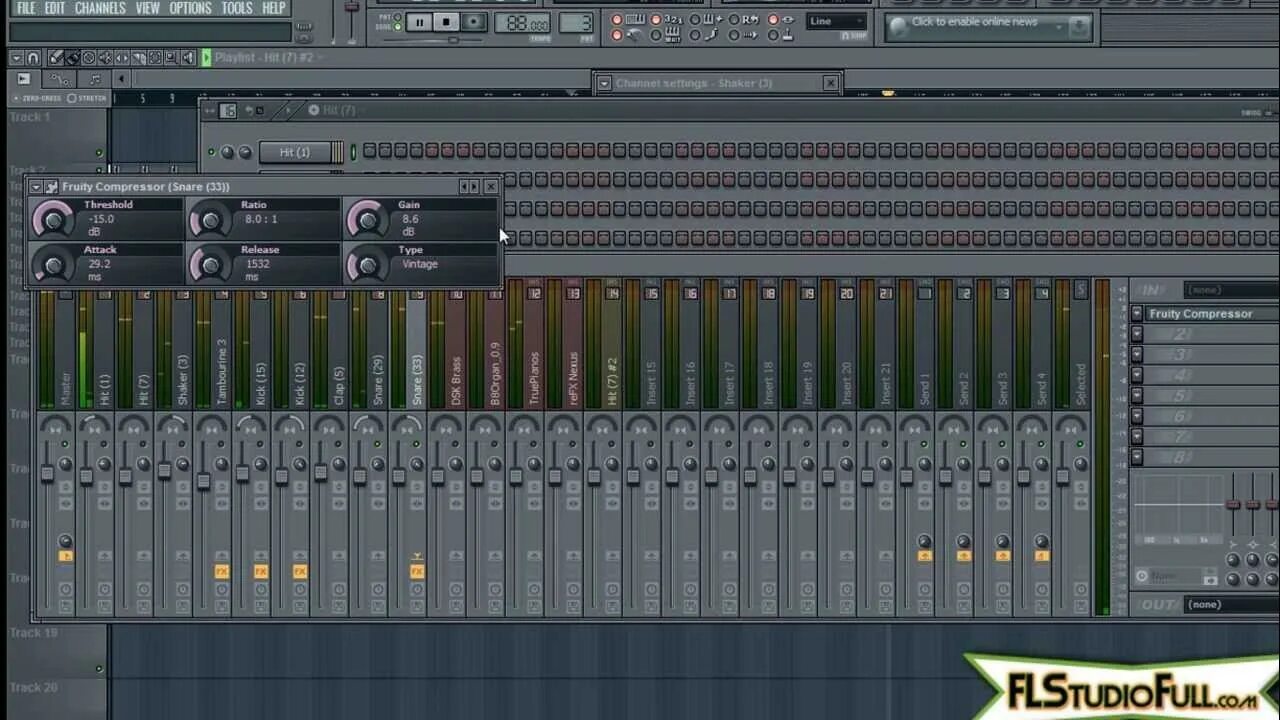Open mixer OUT destination selector
The height and width of the screenshot is (720, 1280).
point(1232,605)
